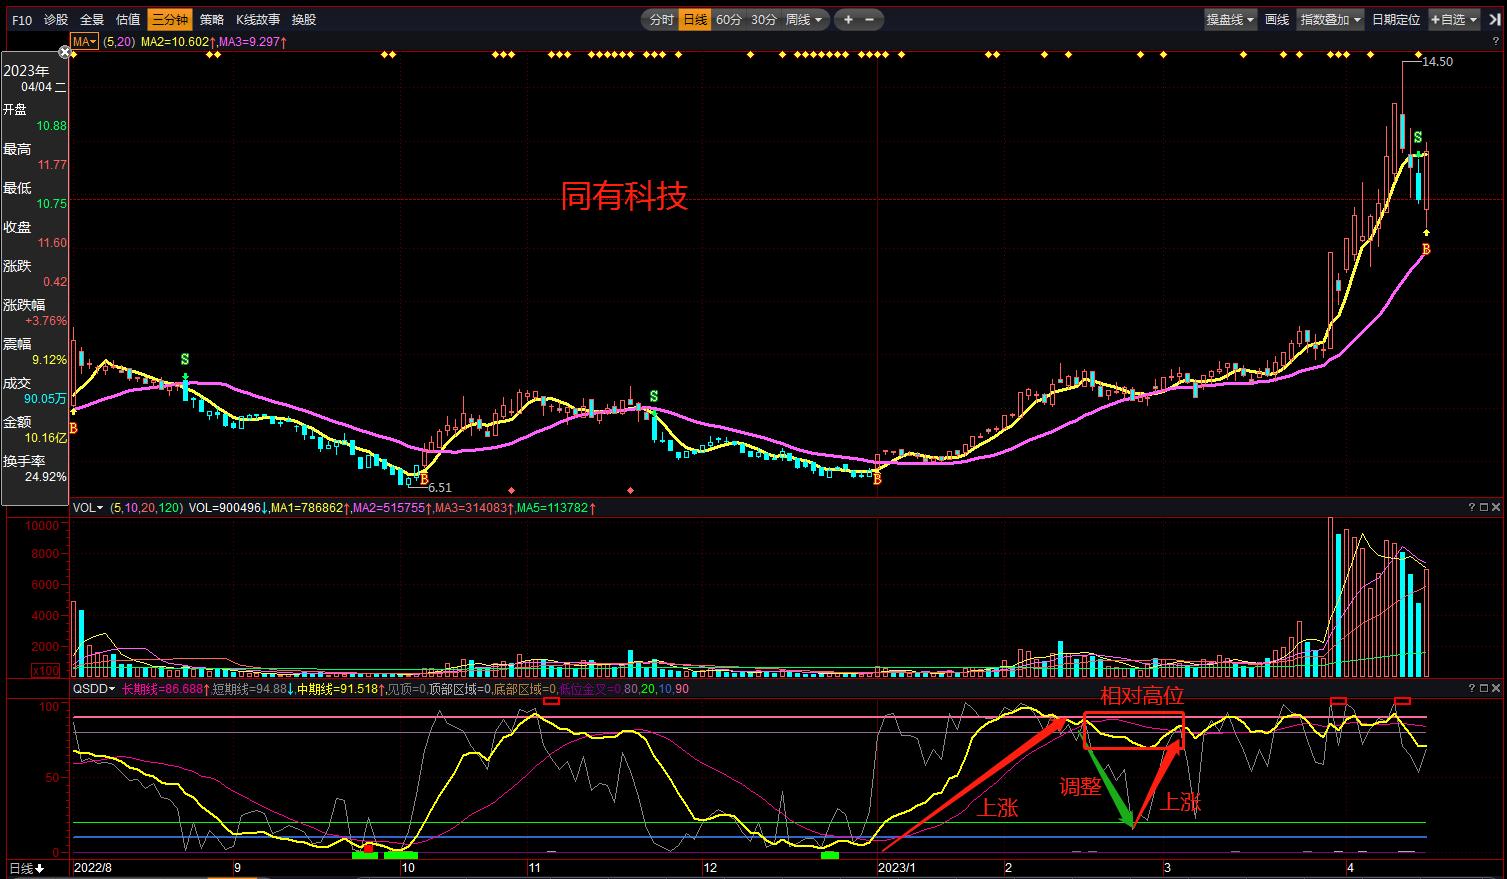Open the 周线 period dropdown

point(804,20)
